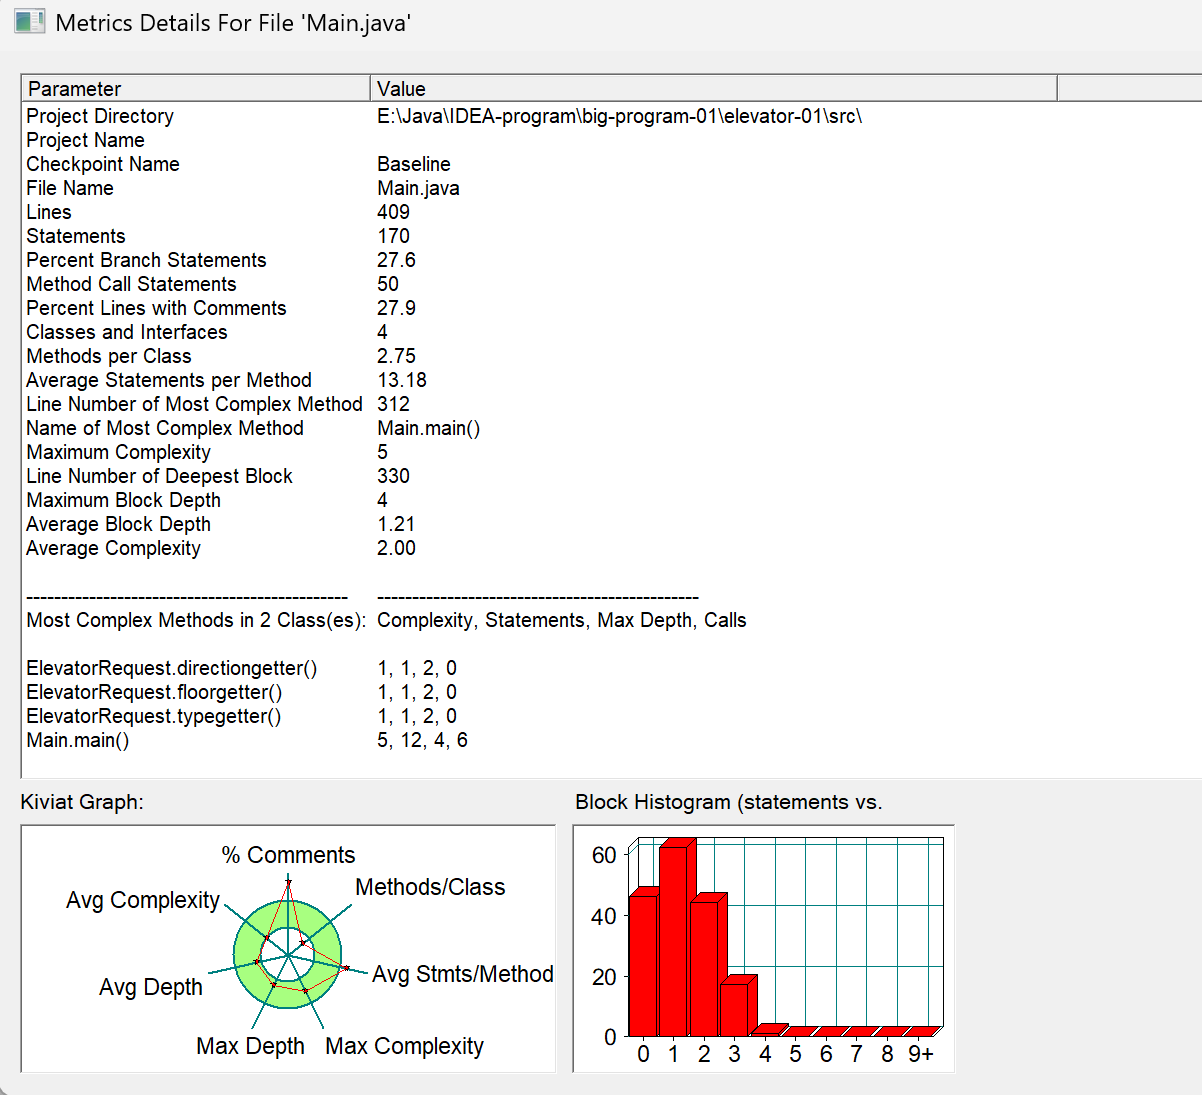Select the Percent Branch Statements row

point(146,260)
